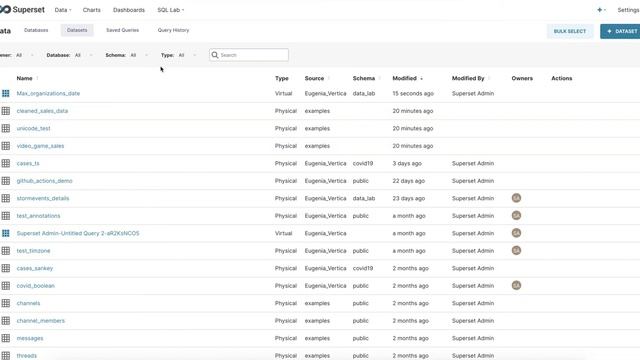Image resolution: width=640 pixels, height=360 pixels.
Task: Switch to the Query History tab
Action: tap(173, 30)
